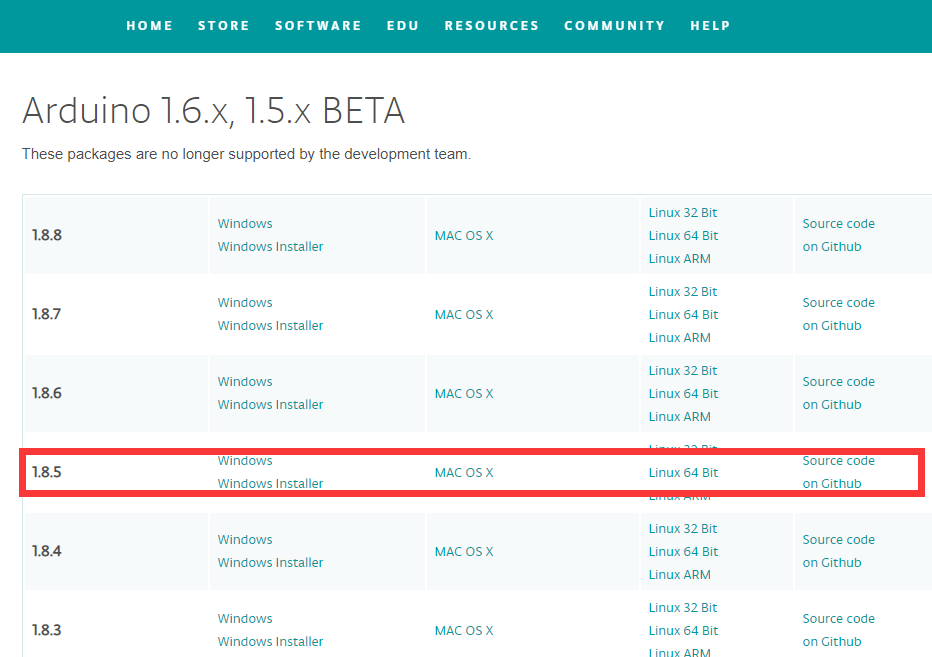Choose Linux 64 Bit for version 1.8.7

683,315
